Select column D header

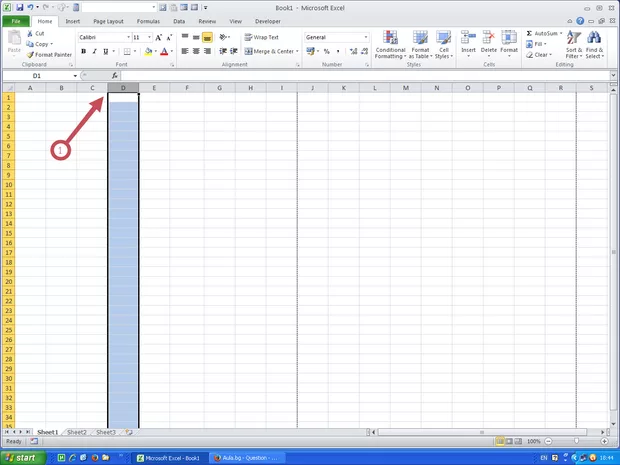coord(123,88)
